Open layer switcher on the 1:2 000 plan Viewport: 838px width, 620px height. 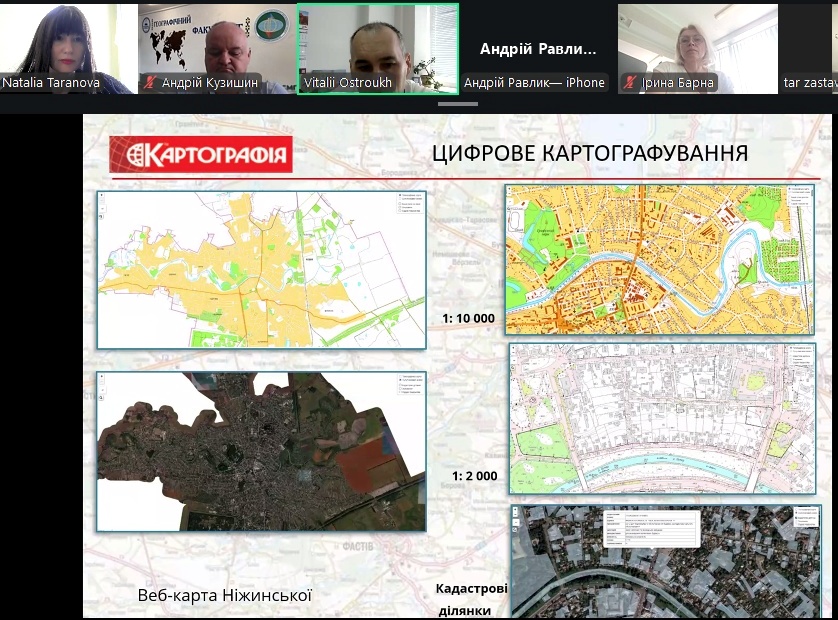802,355
